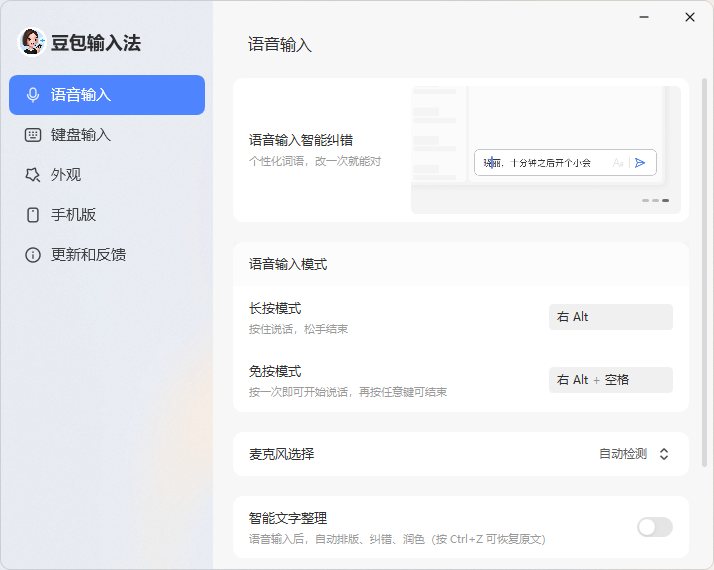Screen dimensions: 714x570
Task: Open the 语音输入 settings tab
Action: (107, 95)
